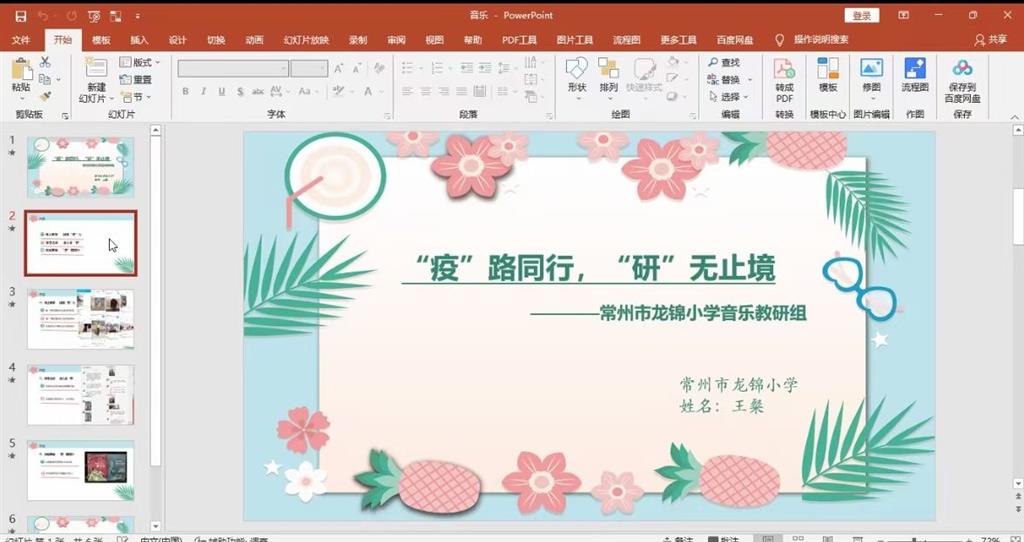The height and width of the screenshot is (542, 1024).
Task: Switch to the 幻灯片放映 slideshow tab
Action: (306, 40)
